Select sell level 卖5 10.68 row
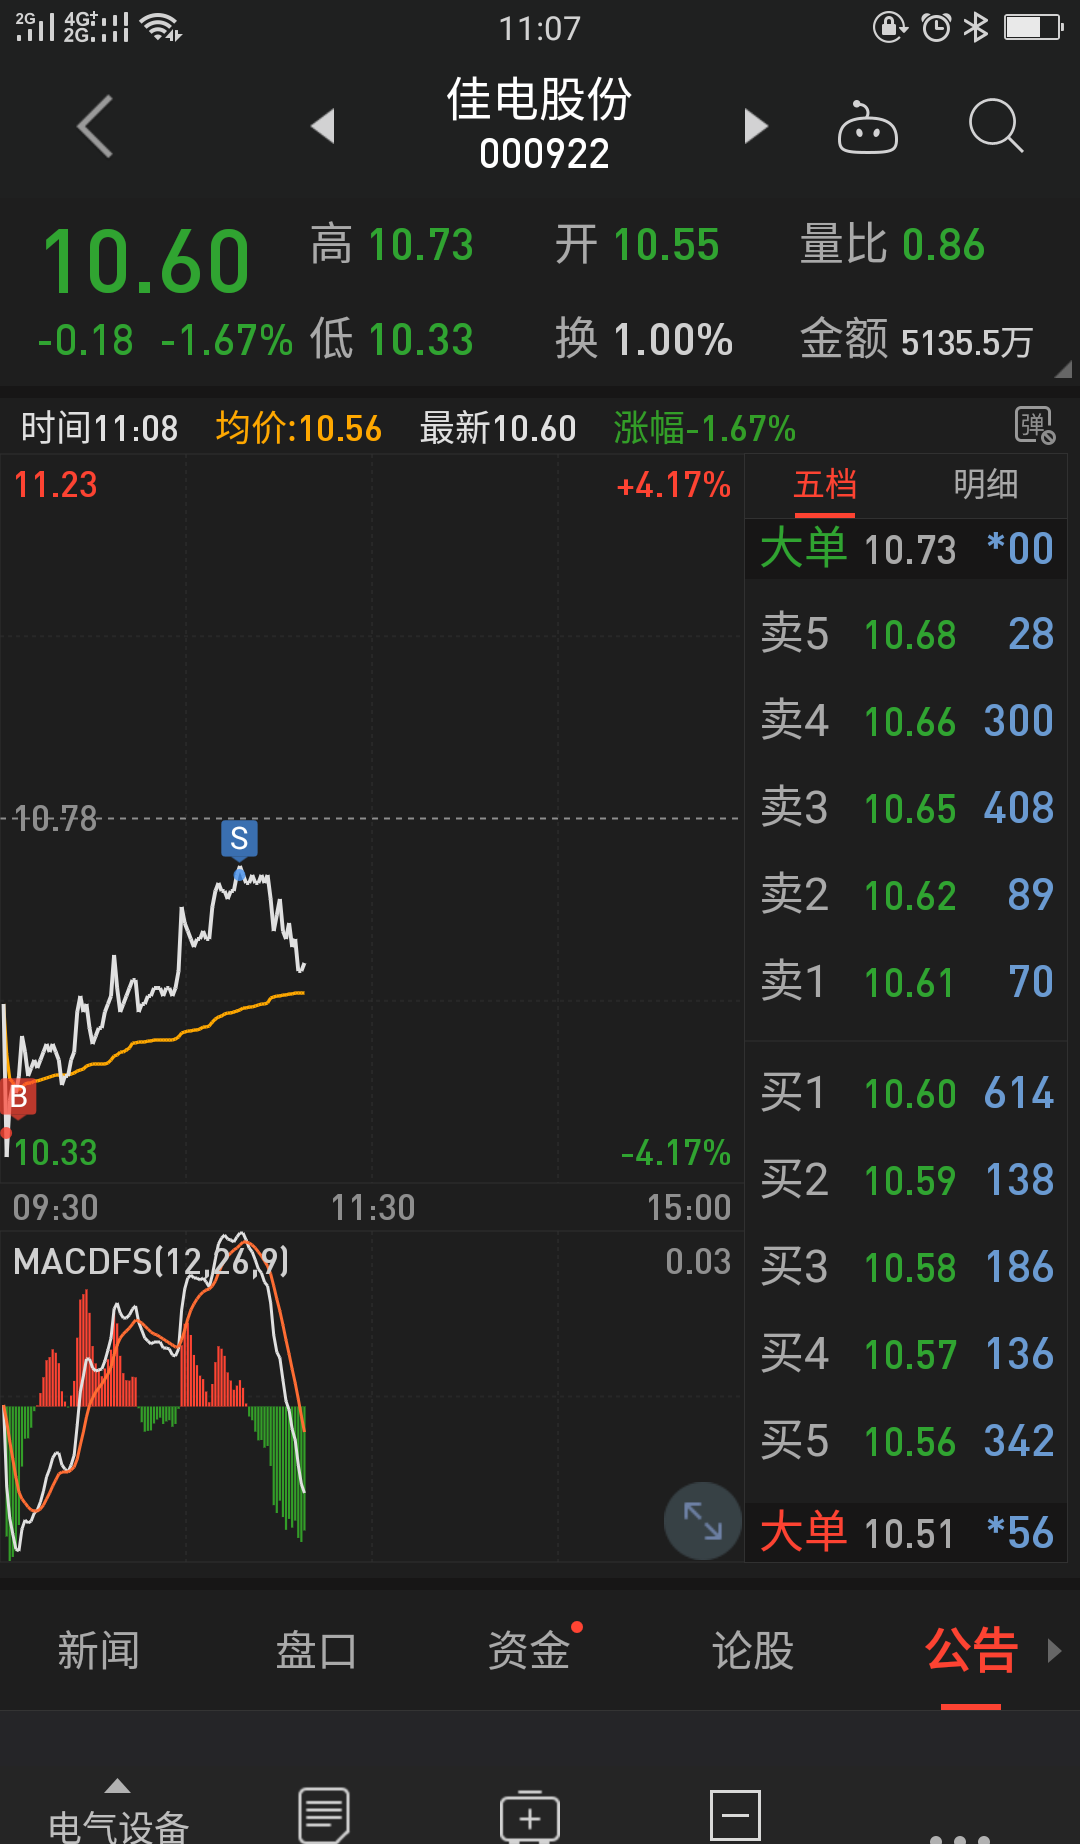The image size is (1080, 1844). point(907,635)
